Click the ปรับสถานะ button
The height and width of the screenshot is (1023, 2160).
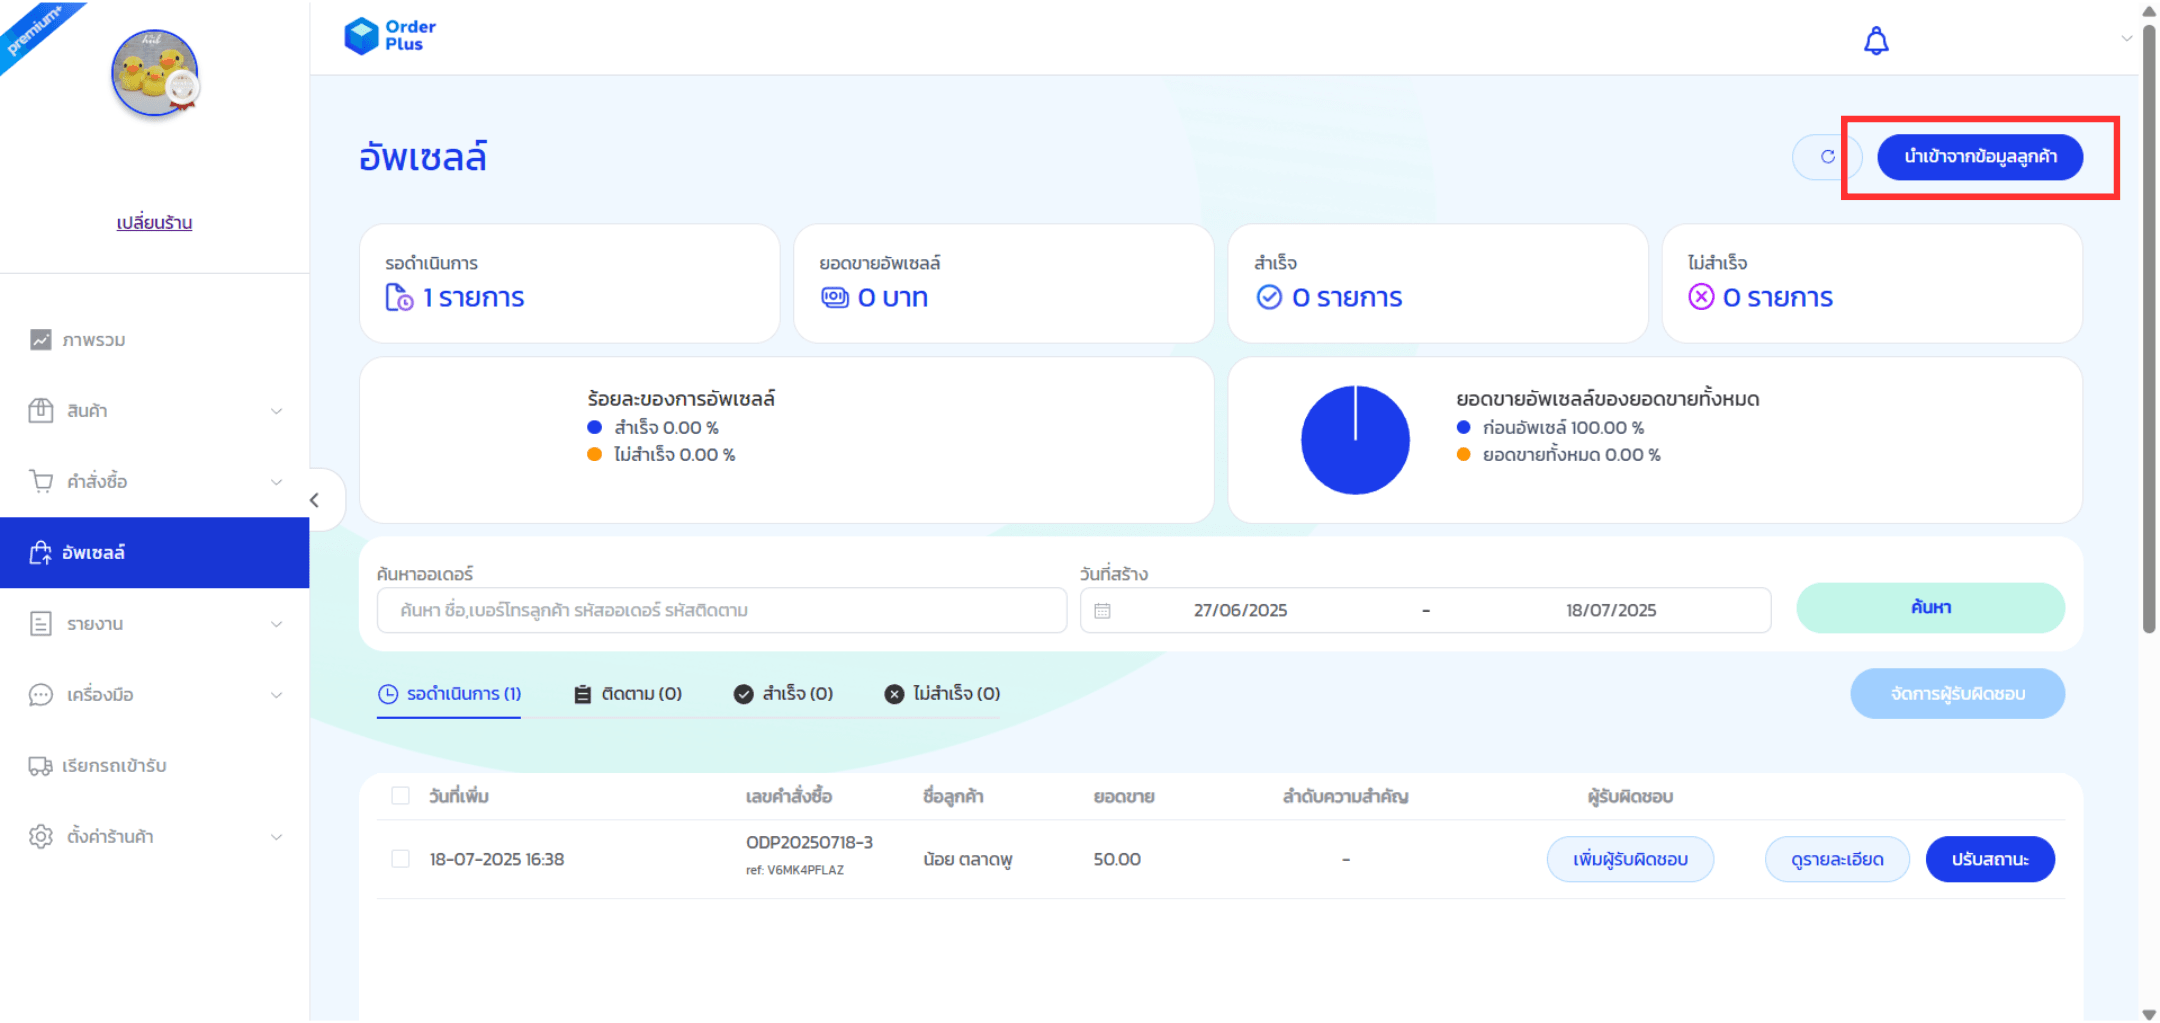(x=1990, y=860)
